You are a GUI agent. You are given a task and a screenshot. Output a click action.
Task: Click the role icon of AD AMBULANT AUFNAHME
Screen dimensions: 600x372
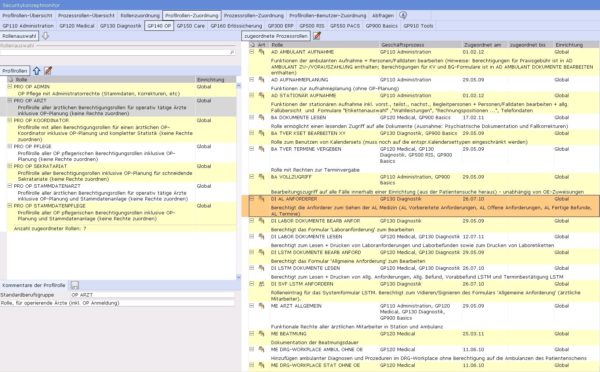261,52
